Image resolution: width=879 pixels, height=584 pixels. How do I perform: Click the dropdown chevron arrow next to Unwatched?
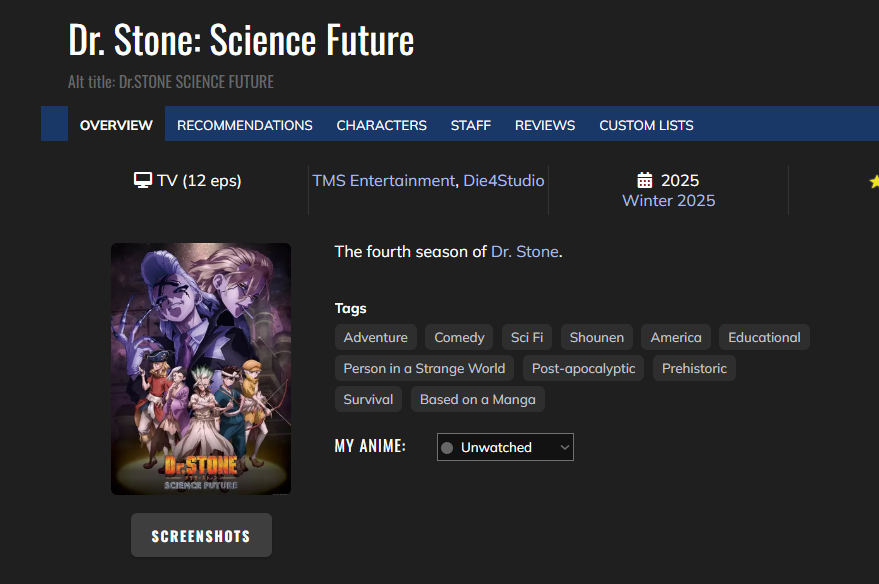565,448
